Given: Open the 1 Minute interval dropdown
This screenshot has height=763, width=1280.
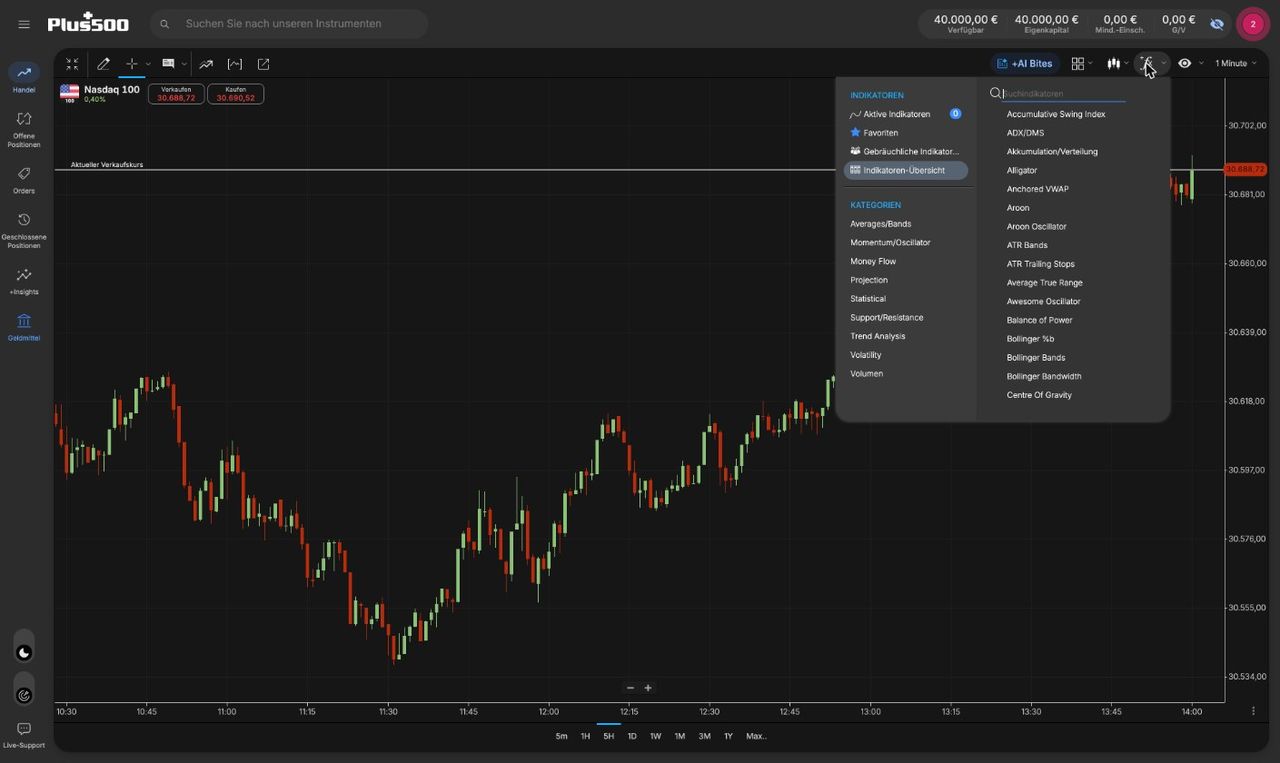Looking at the screenshot, I should [x=1236, y=63].
